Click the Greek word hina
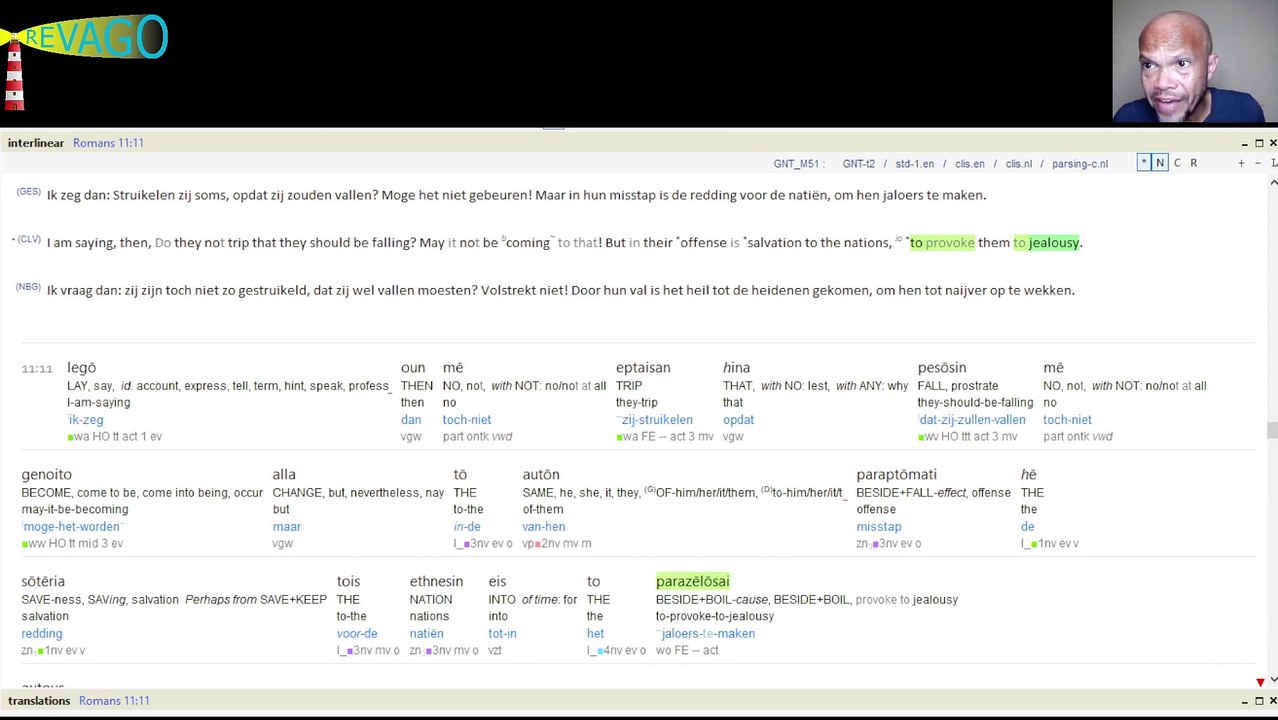1278x720 pixels. point(736,368)
